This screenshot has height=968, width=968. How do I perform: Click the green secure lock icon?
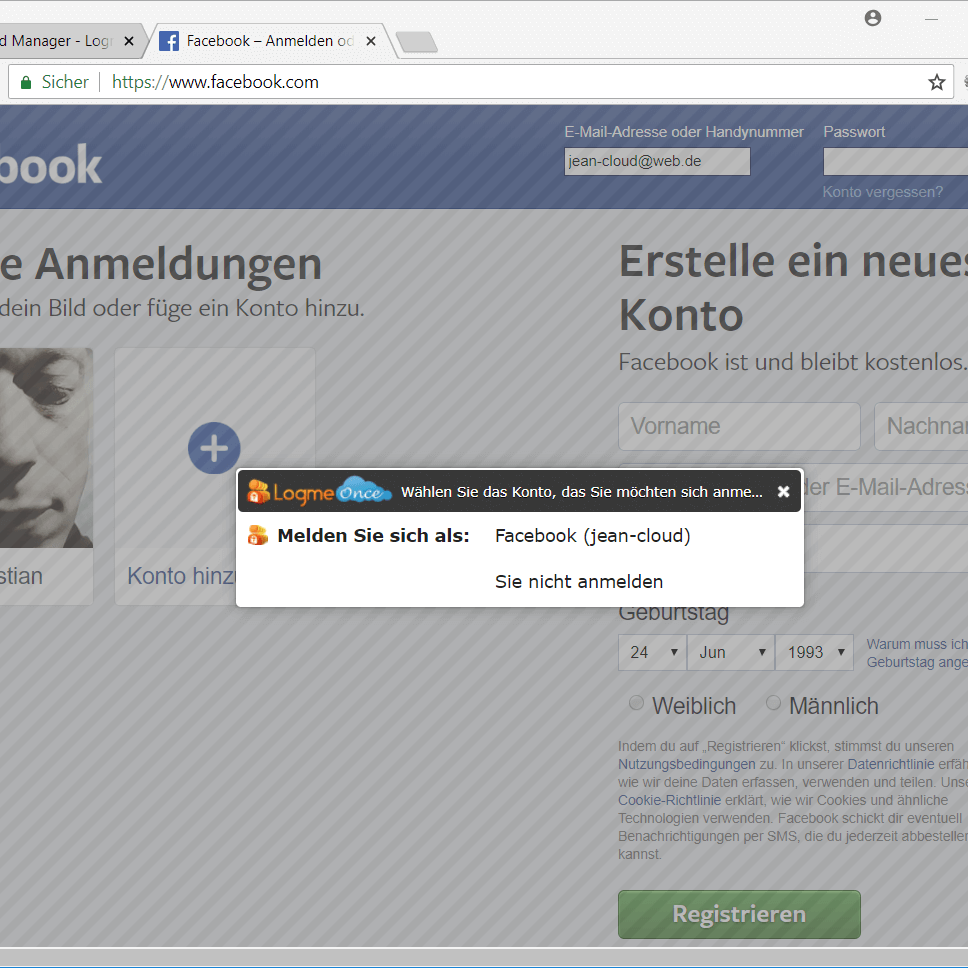point(26,82)
